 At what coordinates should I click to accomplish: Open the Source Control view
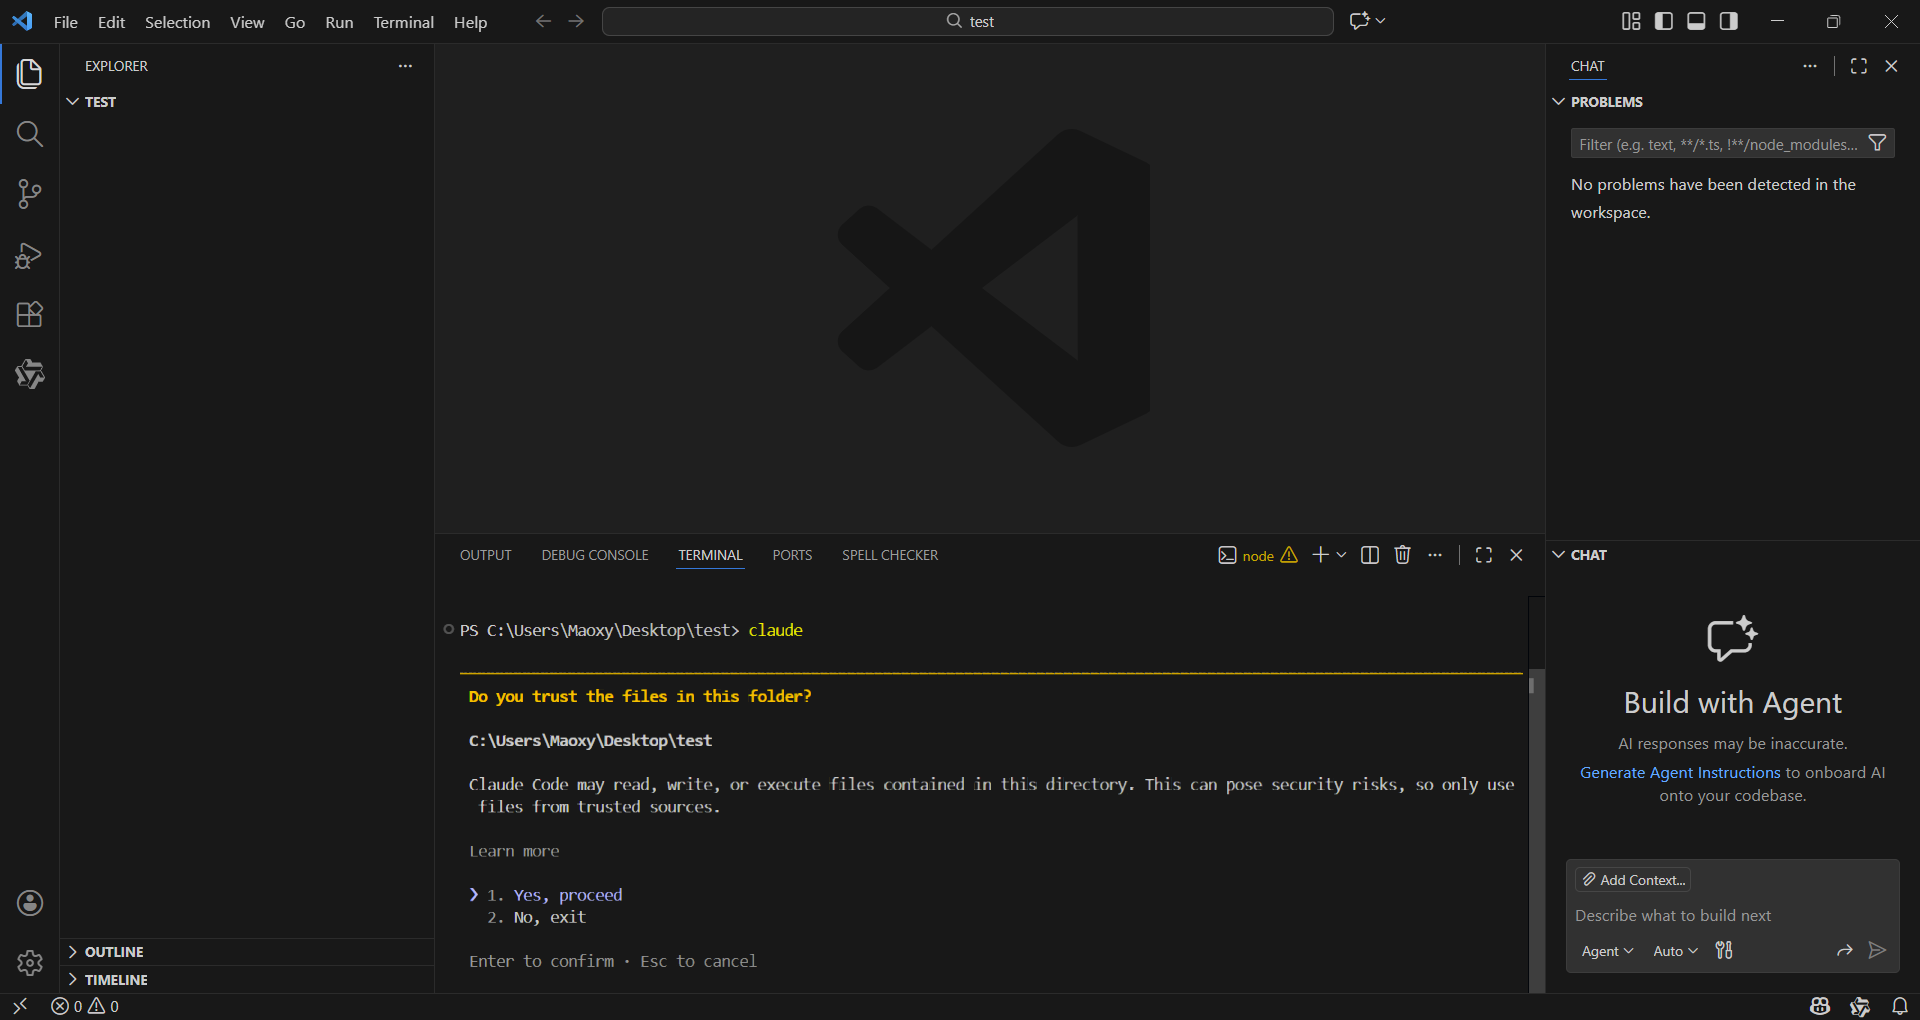click(30, 194)
